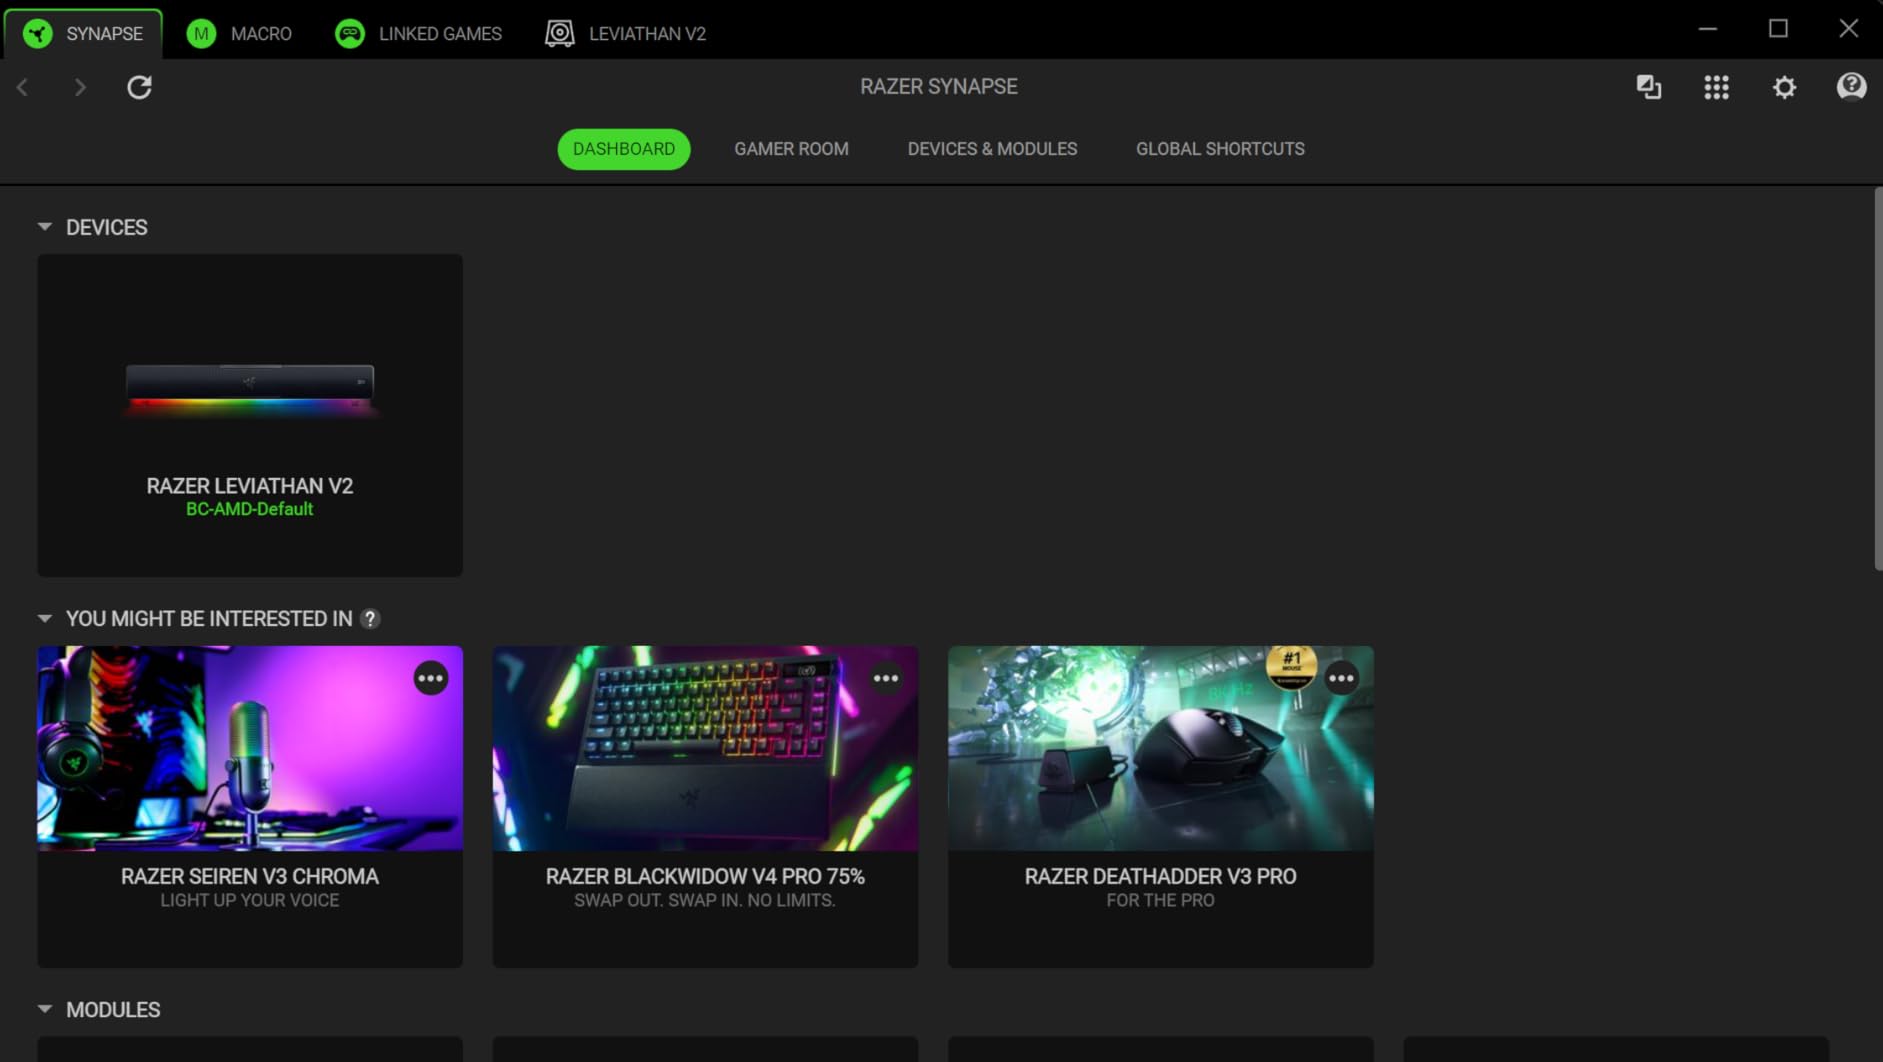Close the Razer Synapse window

pos(1849,29)
